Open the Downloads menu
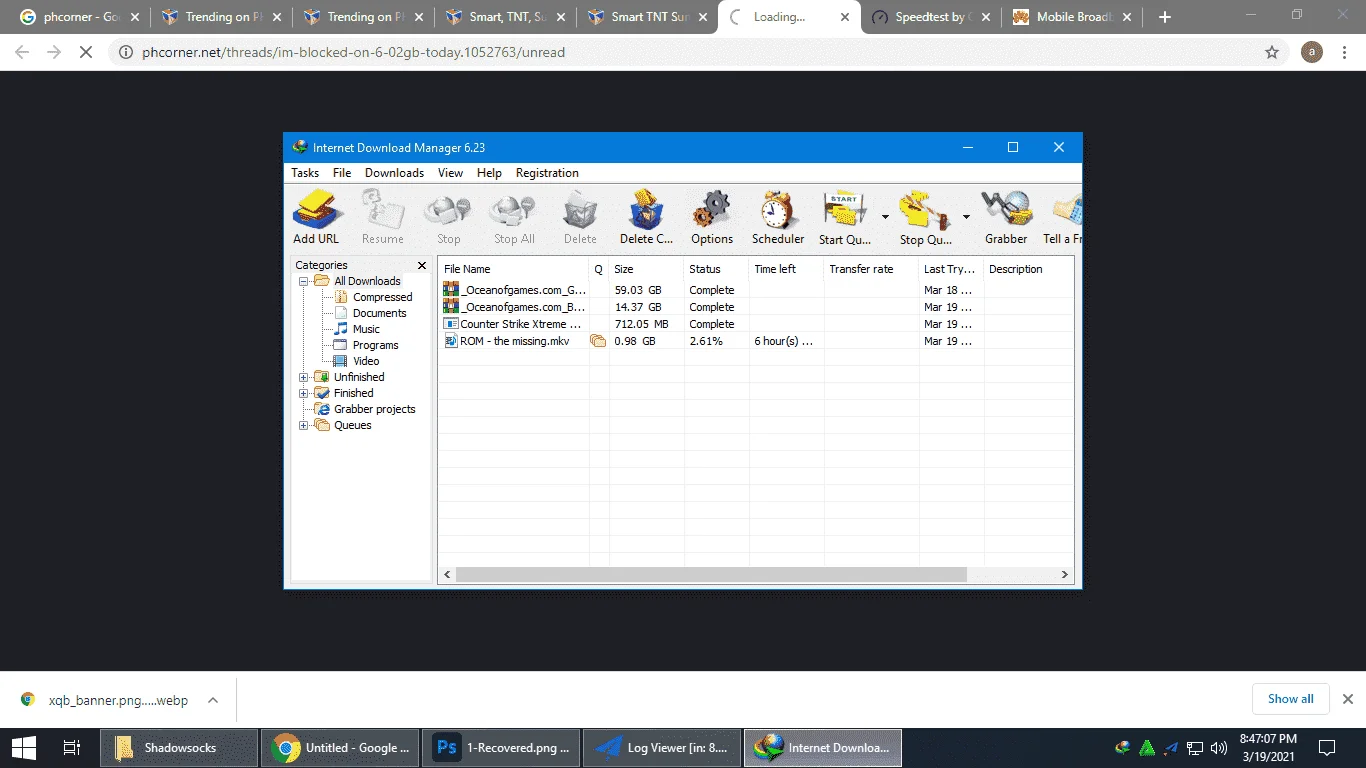 [394, 173]
